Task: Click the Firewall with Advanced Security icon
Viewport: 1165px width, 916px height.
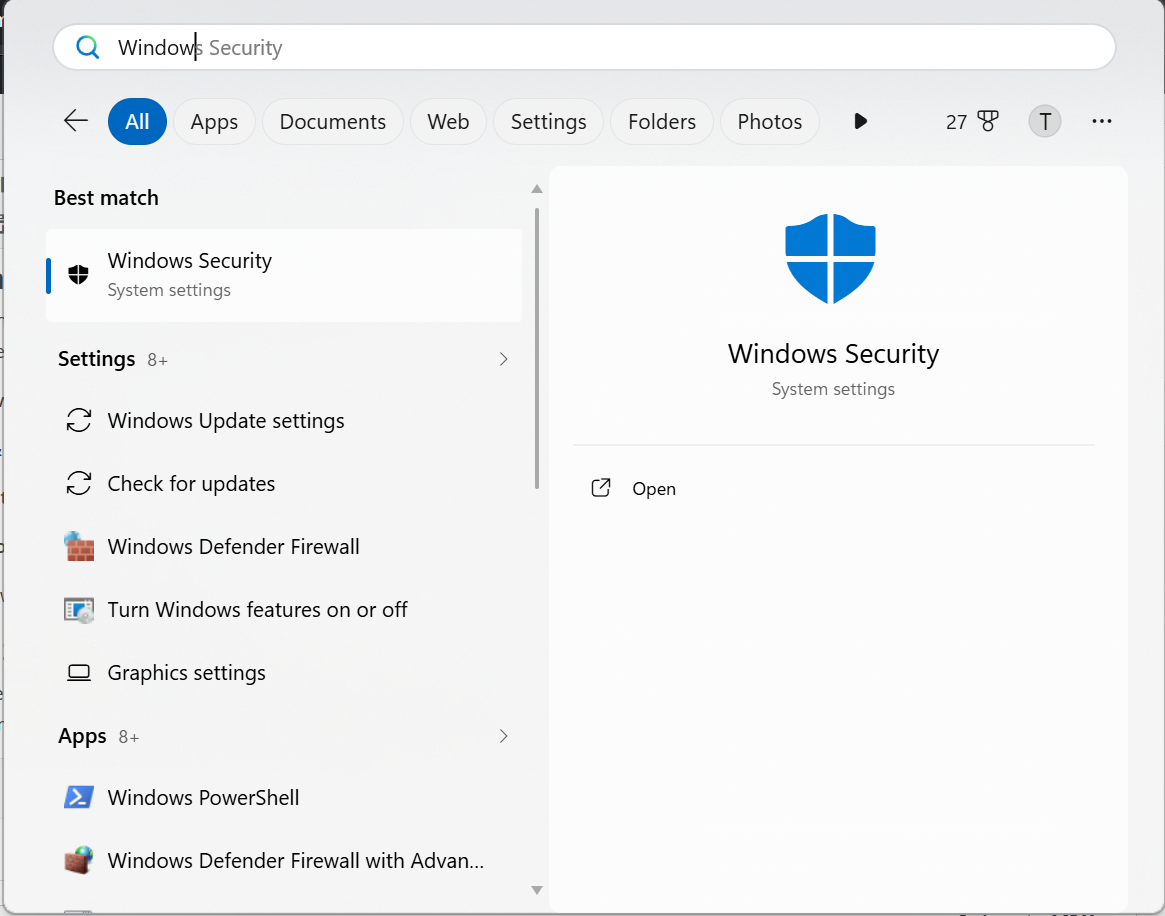Action: (79, 860)
